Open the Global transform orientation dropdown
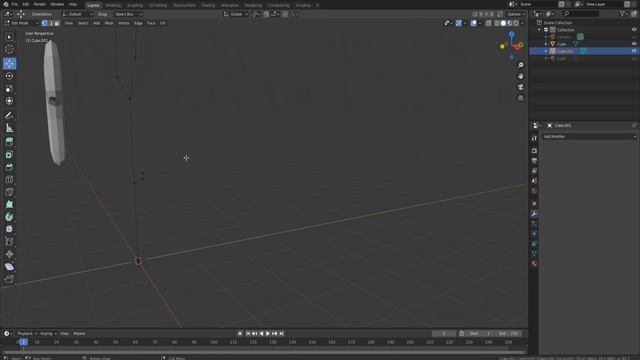Viewport: 640px width, 360px height. [x=236, y=14]
